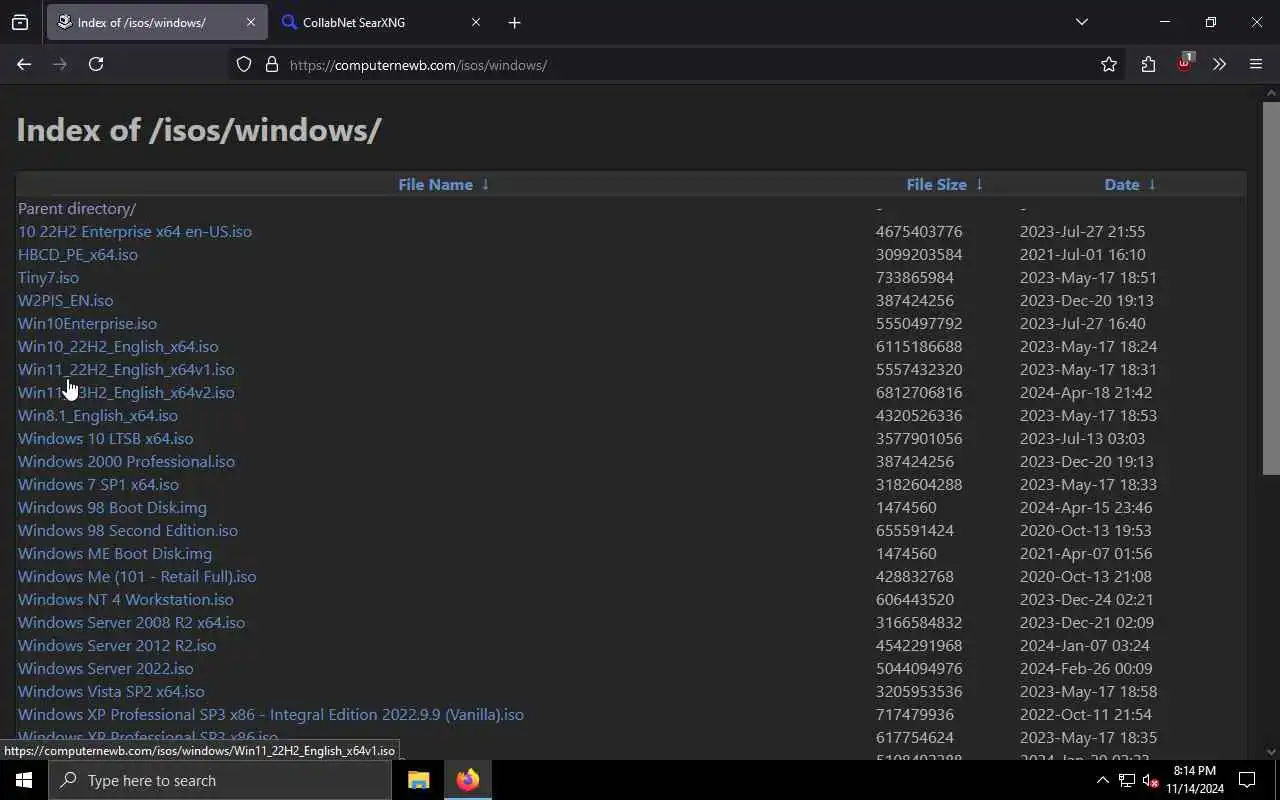View site security padlock info
The image size is (1280, 800).
pyautogui.click(x=271, y=65)
